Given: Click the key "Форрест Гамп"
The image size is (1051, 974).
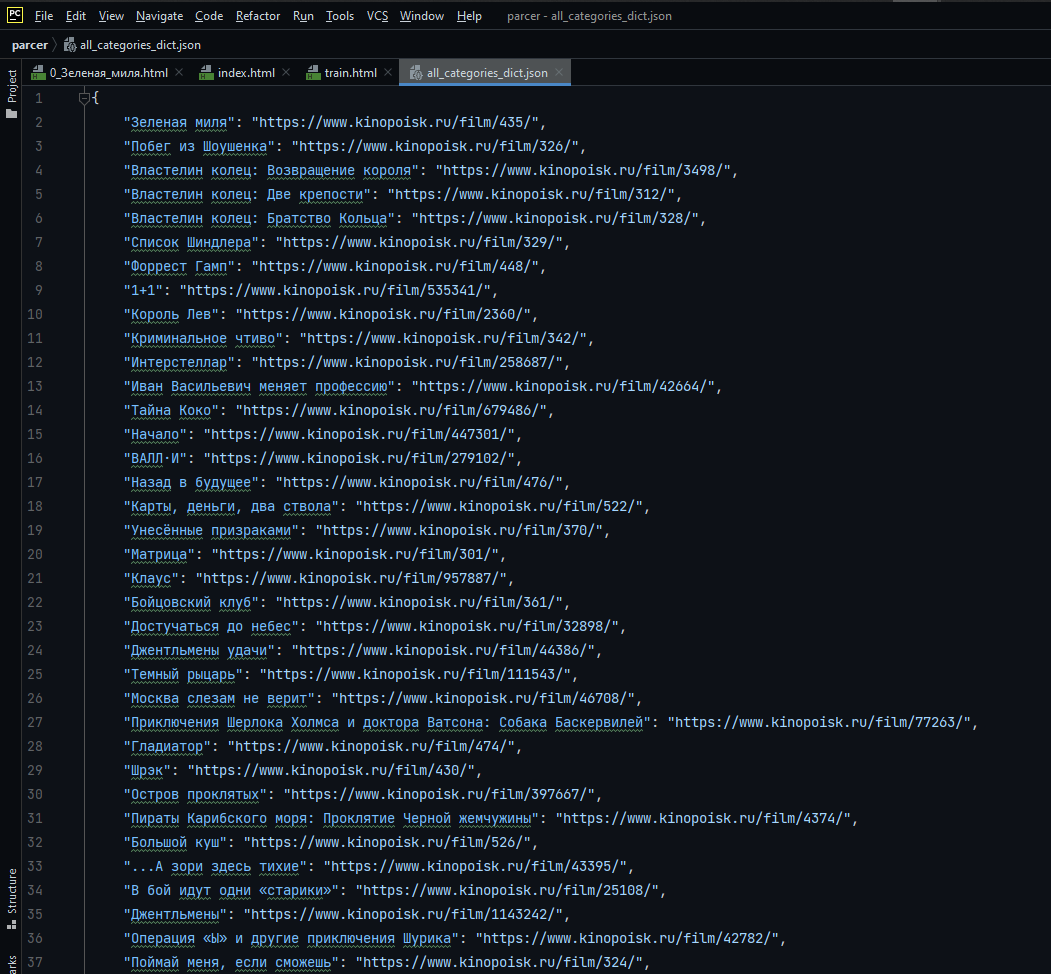Looking at the screenshot, I should pyautogui.click(x=179, y=266).
